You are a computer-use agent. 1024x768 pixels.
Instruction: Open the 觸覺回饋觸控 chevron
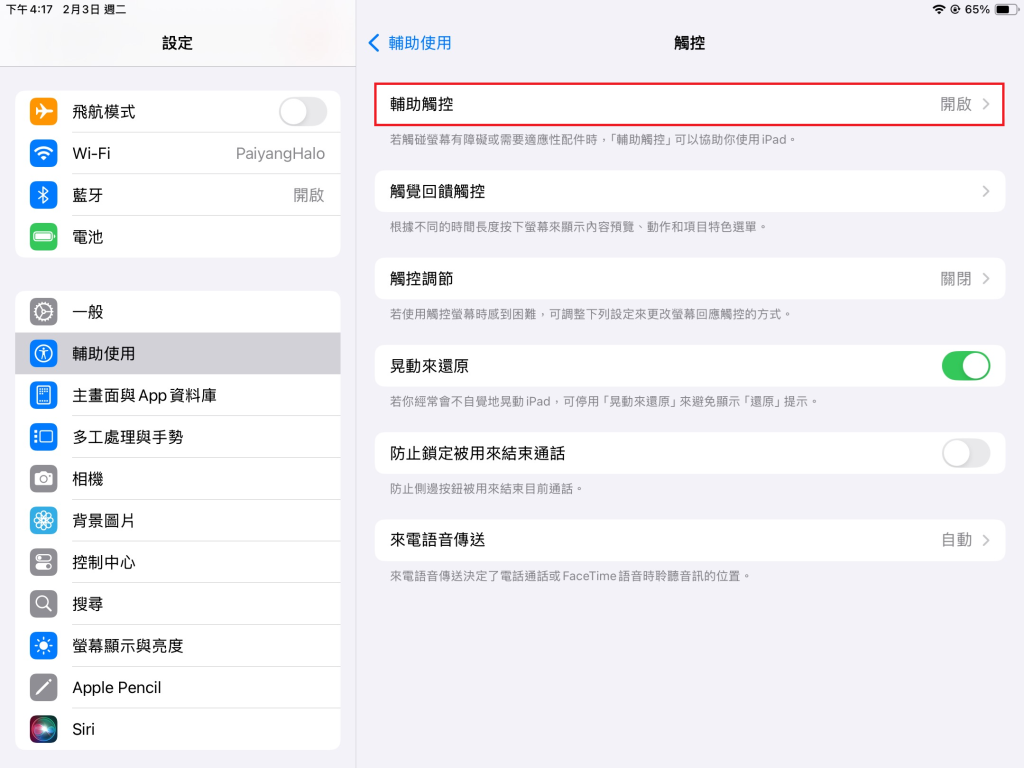(985, 191)
